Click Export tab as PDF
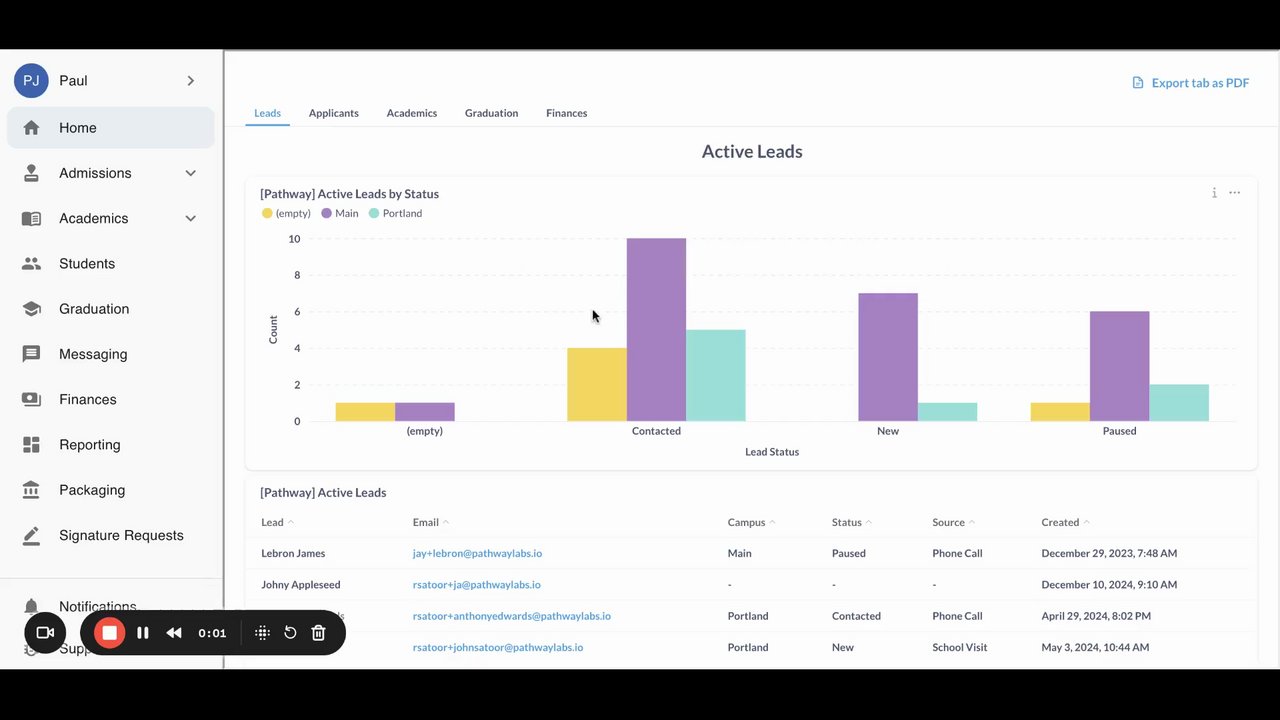The width and height of the screenshot is (1280, 720). click(x=1190, y=83)
